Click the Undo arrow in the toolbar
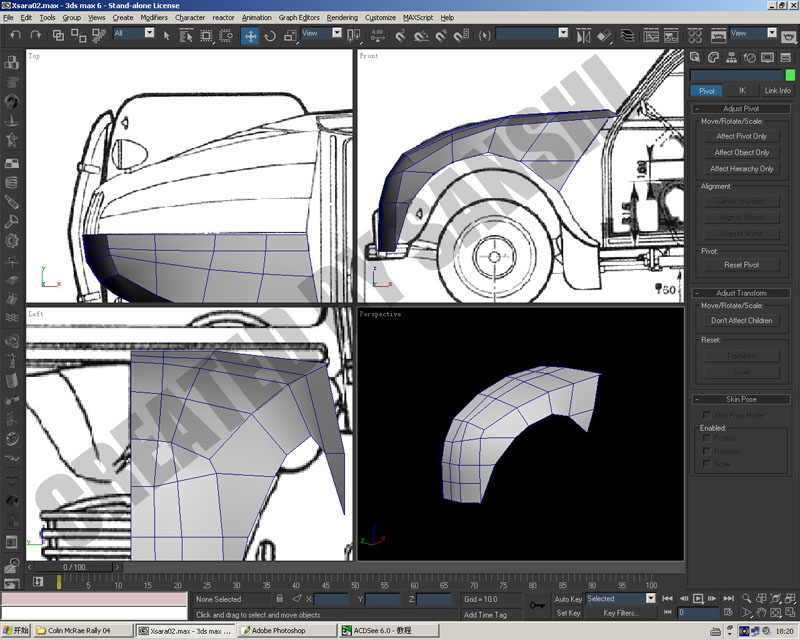The height and width of the screenshot is (640, 800). coord(15,35)
